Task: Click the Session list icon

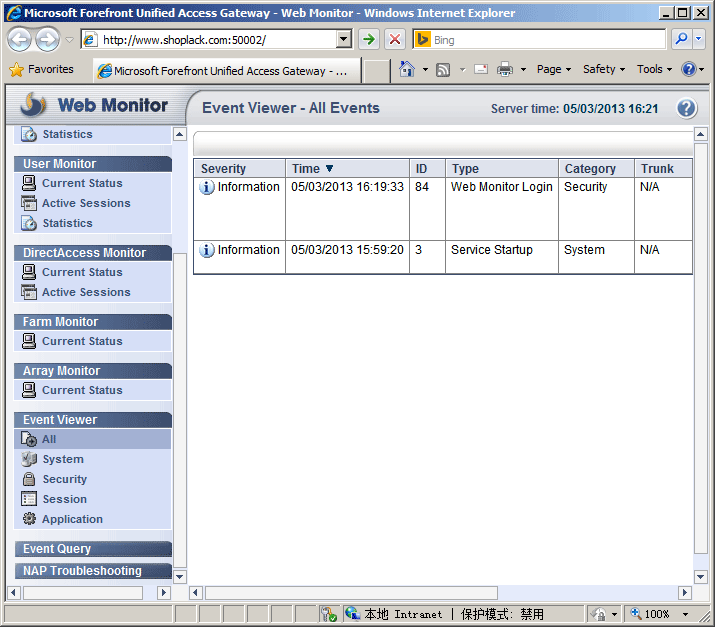Action: point(29,499)
